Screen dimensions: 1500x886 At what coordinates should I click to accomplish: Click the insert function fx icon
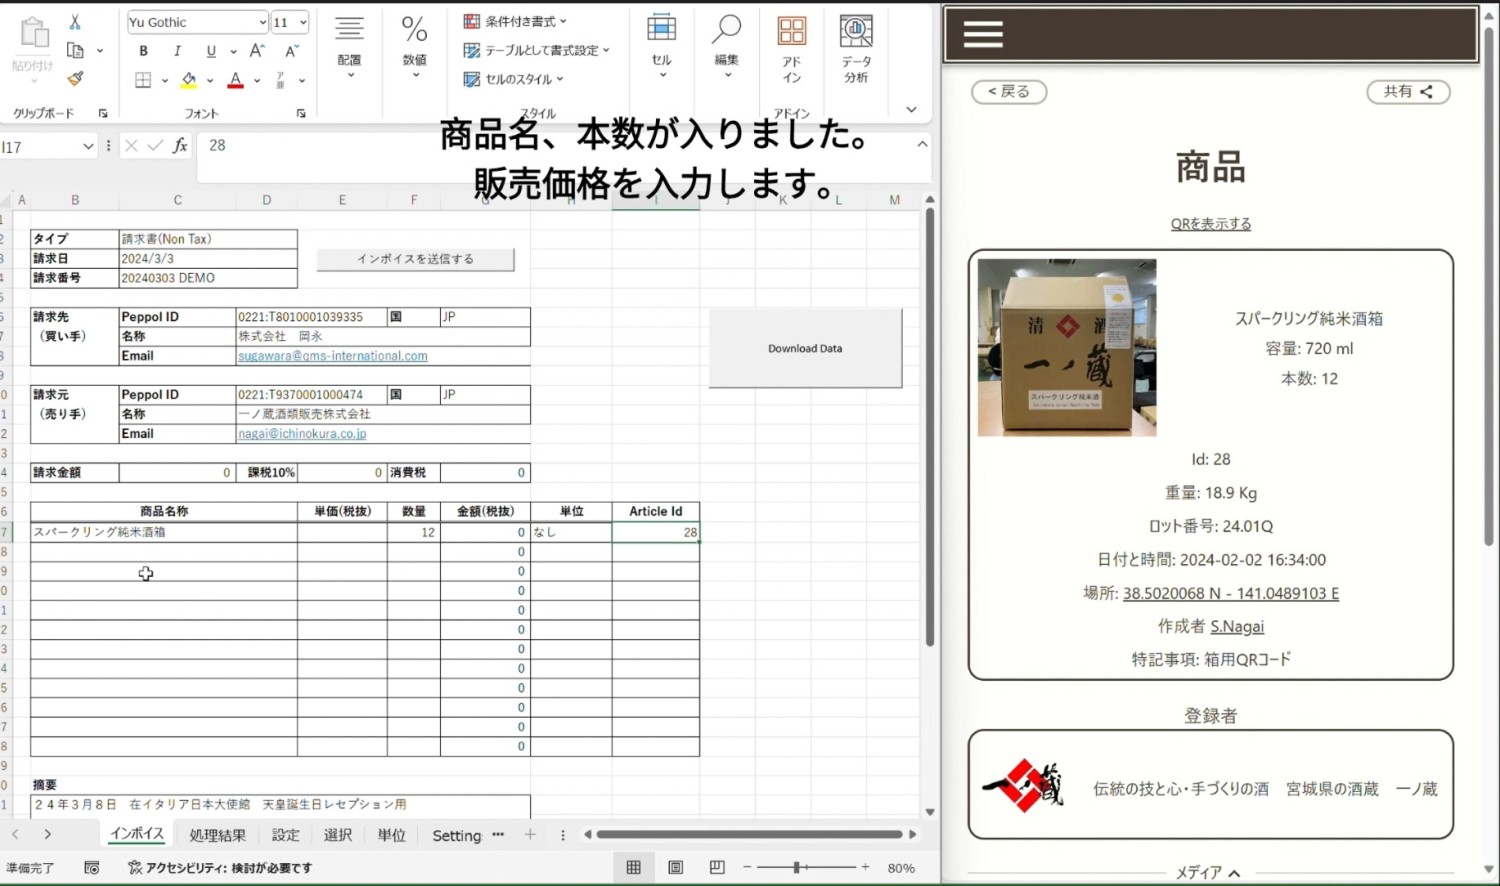click(x=180, y=146)
